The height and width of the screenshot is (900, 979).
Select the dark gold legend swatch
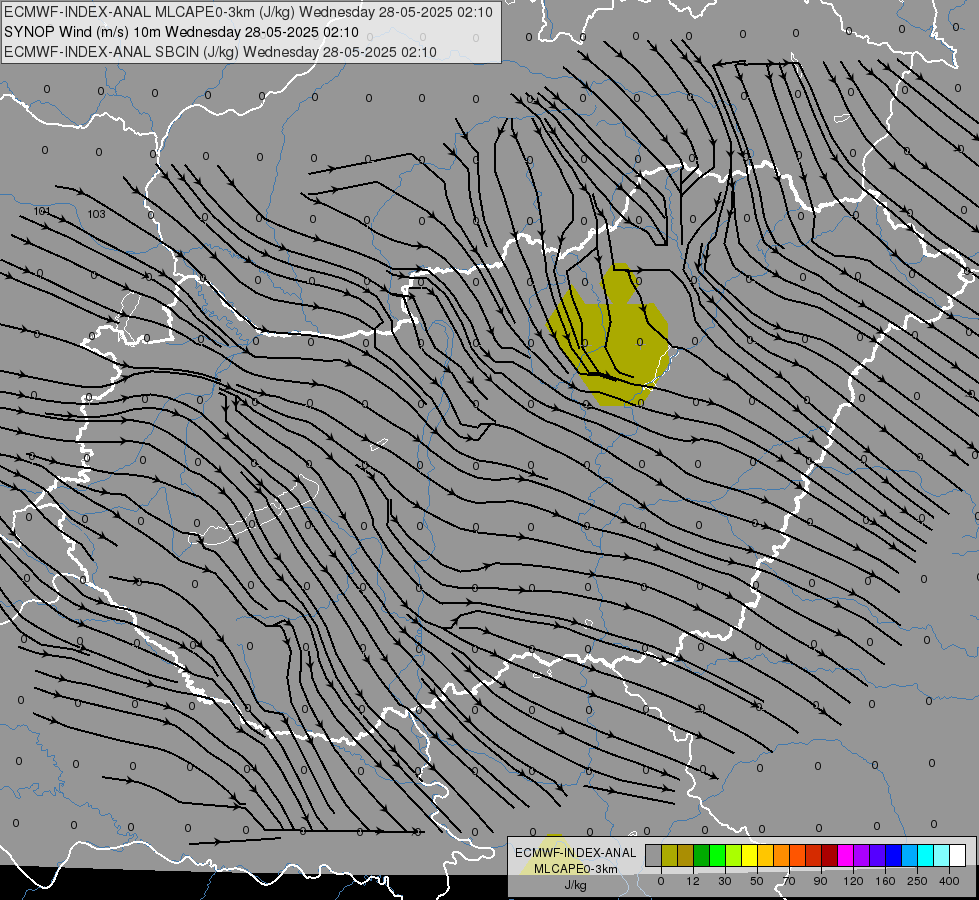686,855
